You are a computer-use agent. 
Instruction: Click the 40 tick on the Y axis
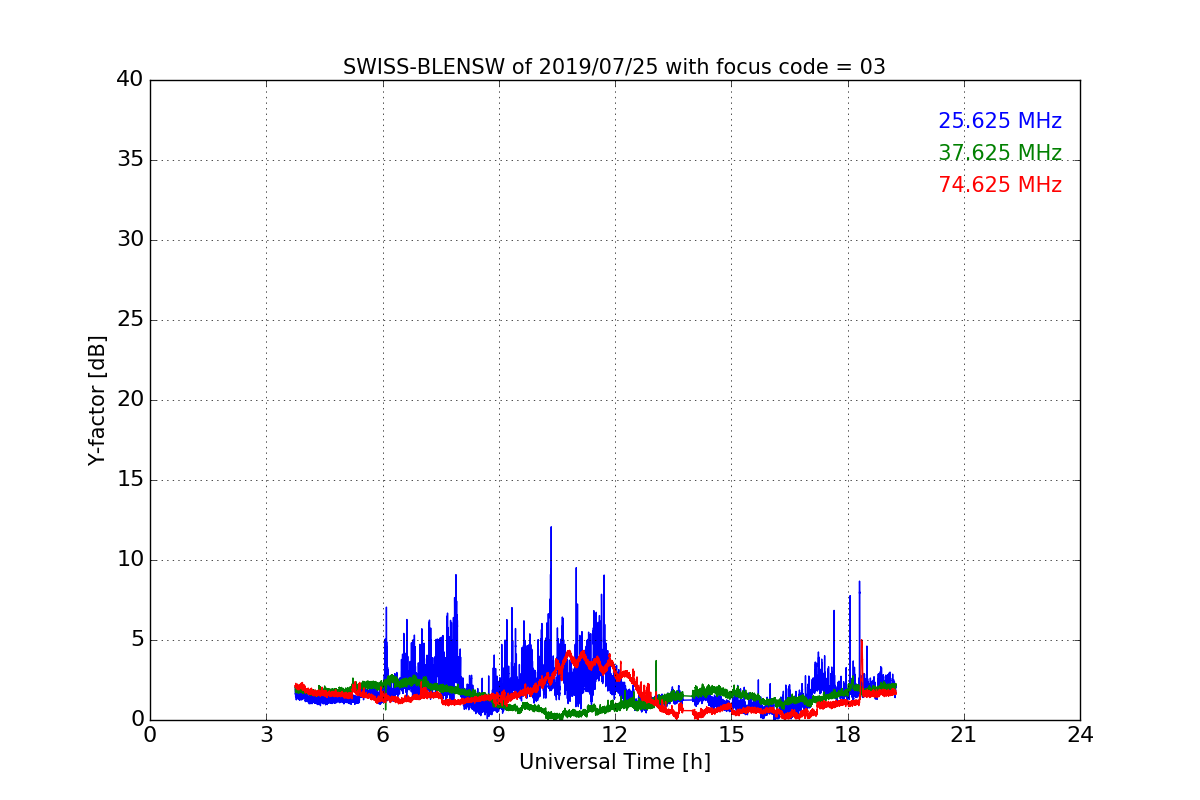(x=130, y=80)
